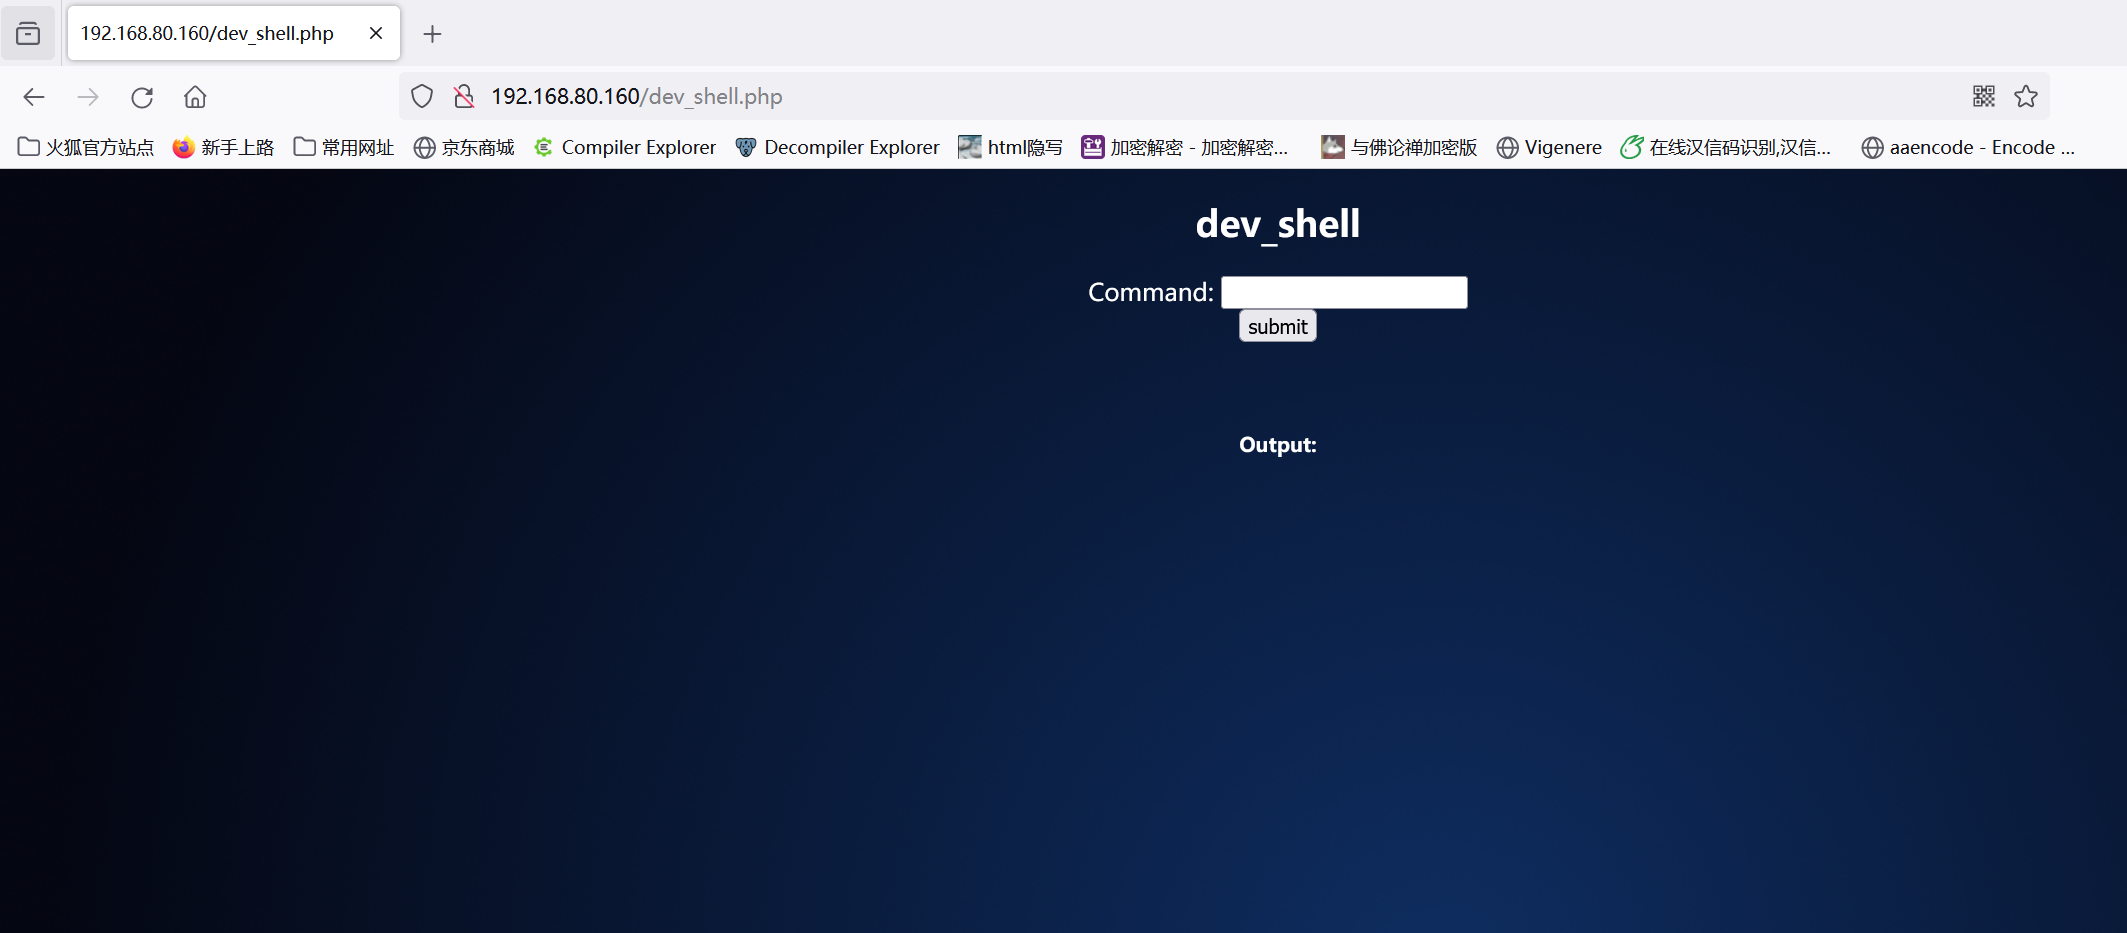Show insecure connection lock info
Viewport: 2127px width, 933px height.
[x=464, y=97]
